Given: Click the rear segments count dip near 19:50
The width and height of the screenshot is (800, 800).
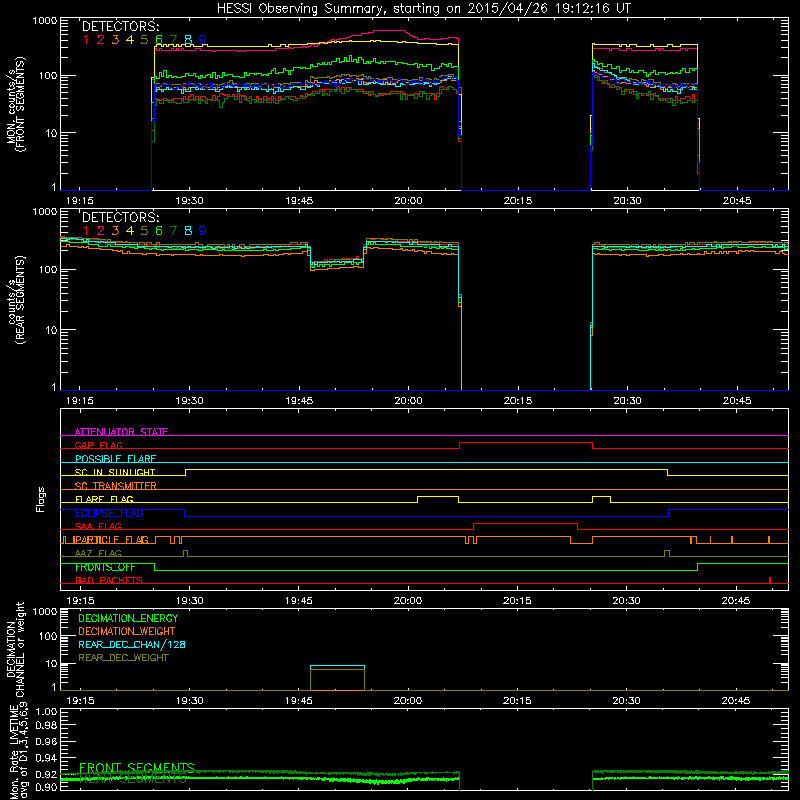Looking at the screenshot, I should pyautogui.click(x=337, y=264).
